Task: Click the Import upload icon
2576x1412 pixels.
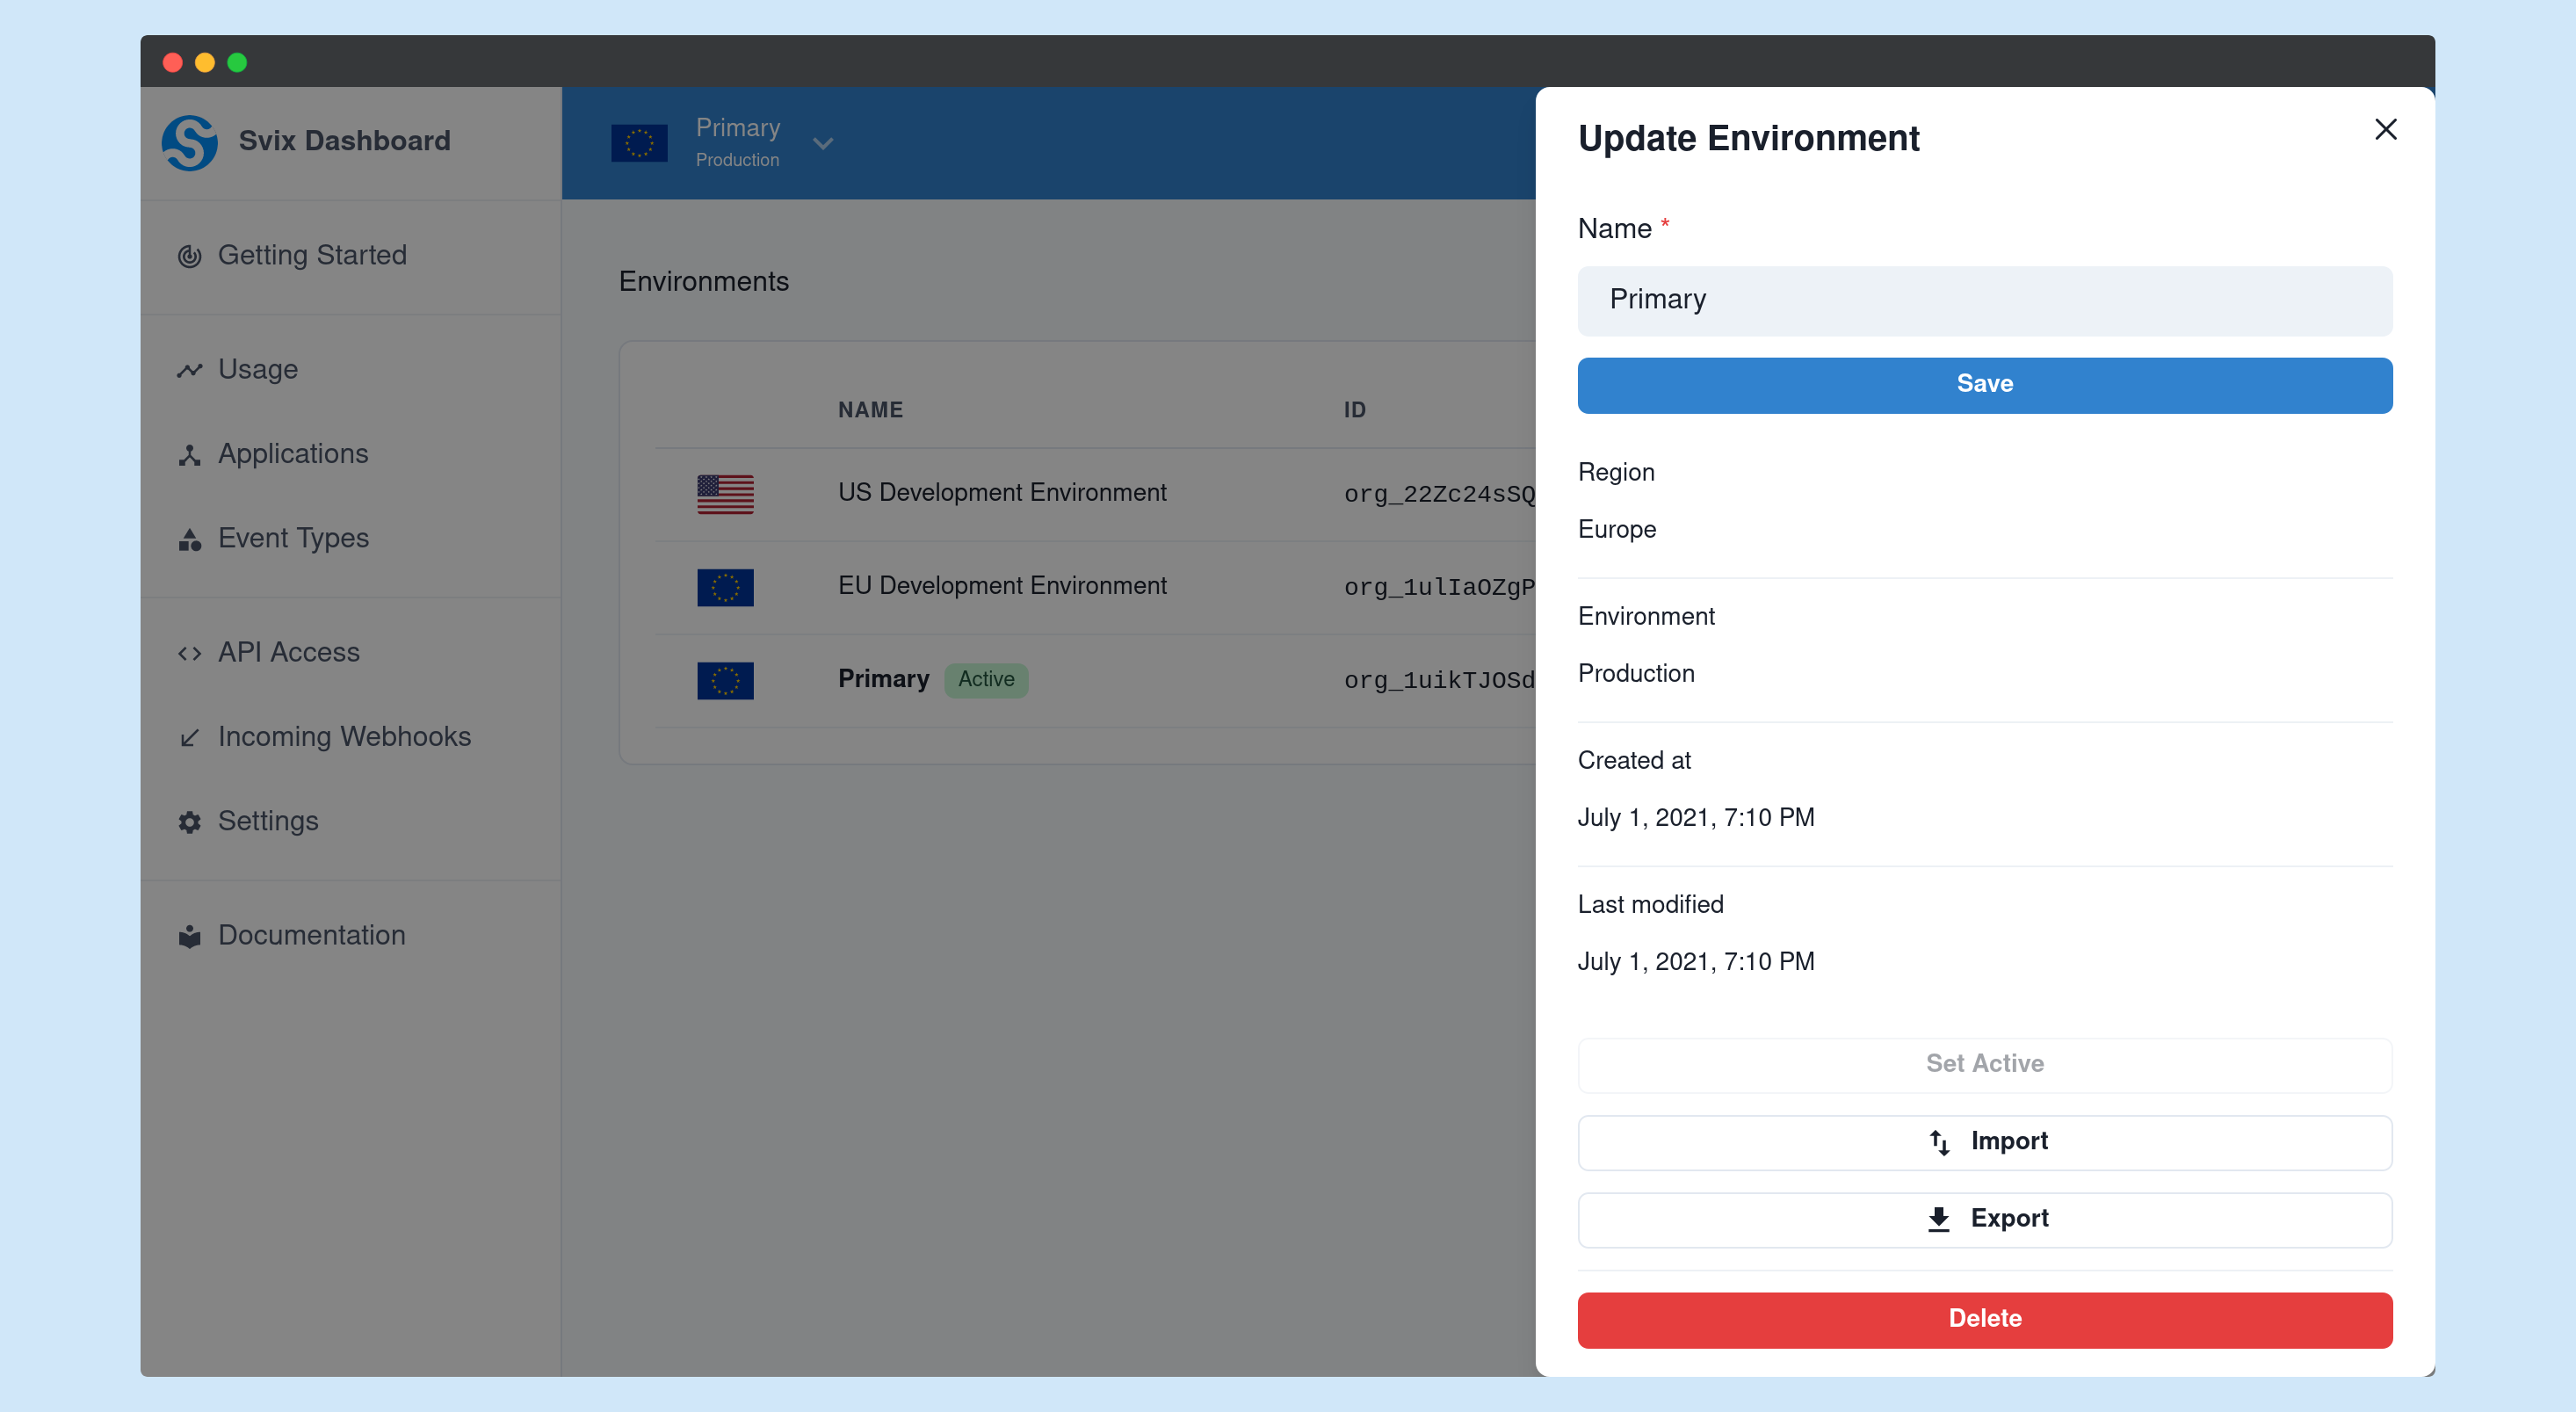Action: (x=1940, y=1142)
